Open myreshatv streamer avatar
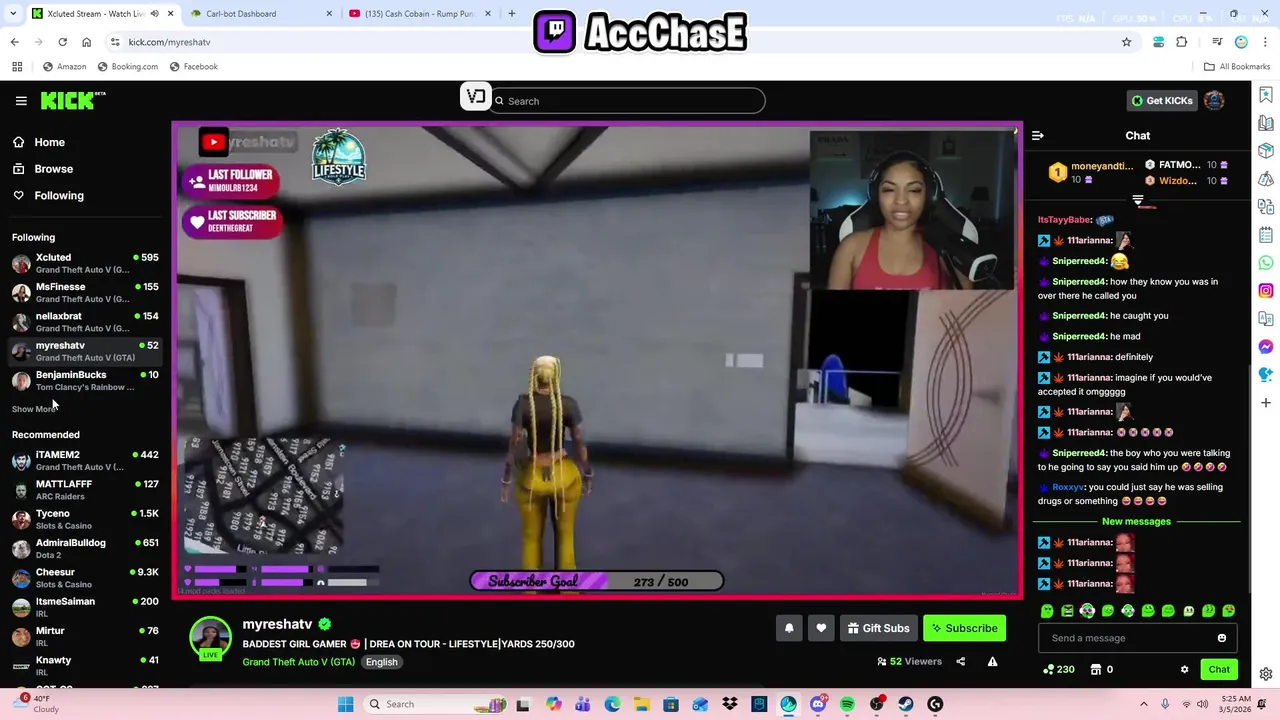This screenshot has height=720, width=1280. click(210, 638)
